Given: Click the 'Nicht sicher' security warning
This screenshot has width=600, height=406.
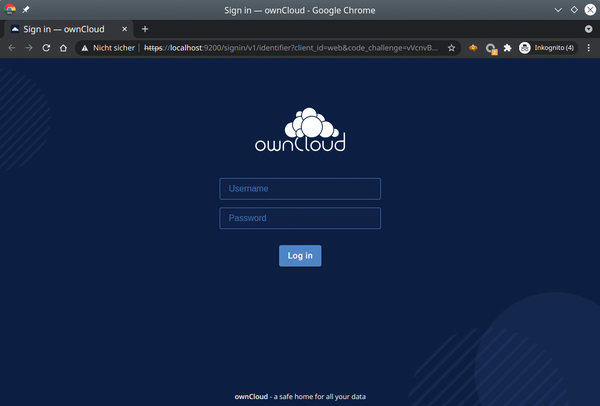Looking at the screenshot, I should click(x=108, y=48).
